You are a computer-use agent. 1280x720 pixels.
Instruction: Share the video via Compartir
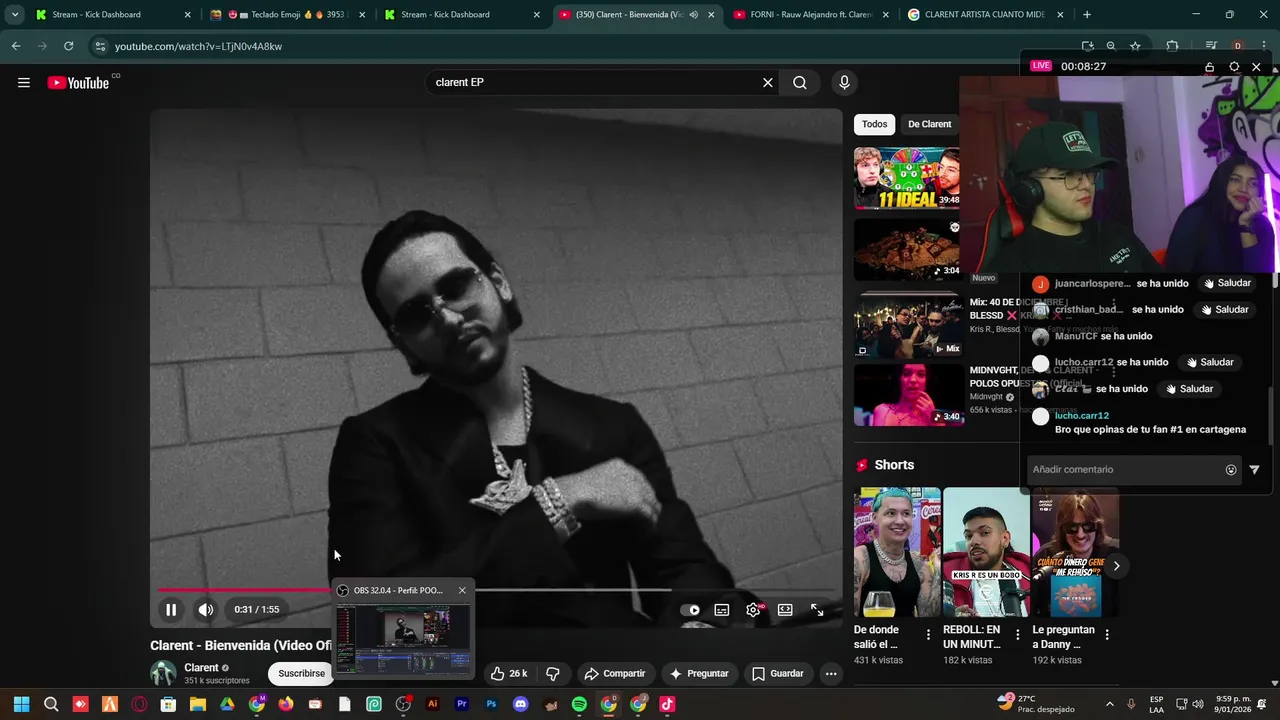pos(614,673)
